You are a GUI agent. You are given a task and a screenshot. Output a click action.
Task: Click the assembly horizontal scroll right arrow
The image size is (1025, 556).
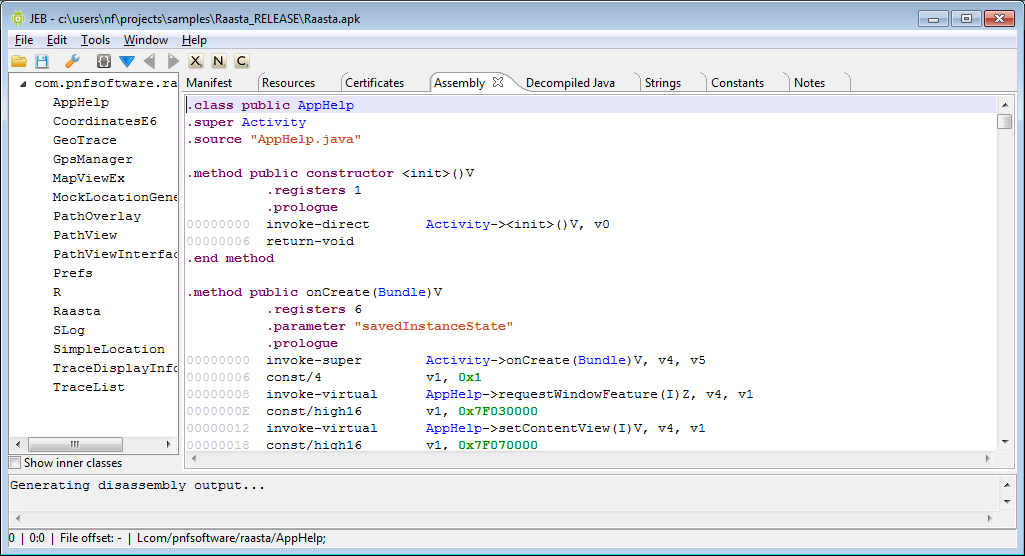pyautogui.click(x=988, y=459)
